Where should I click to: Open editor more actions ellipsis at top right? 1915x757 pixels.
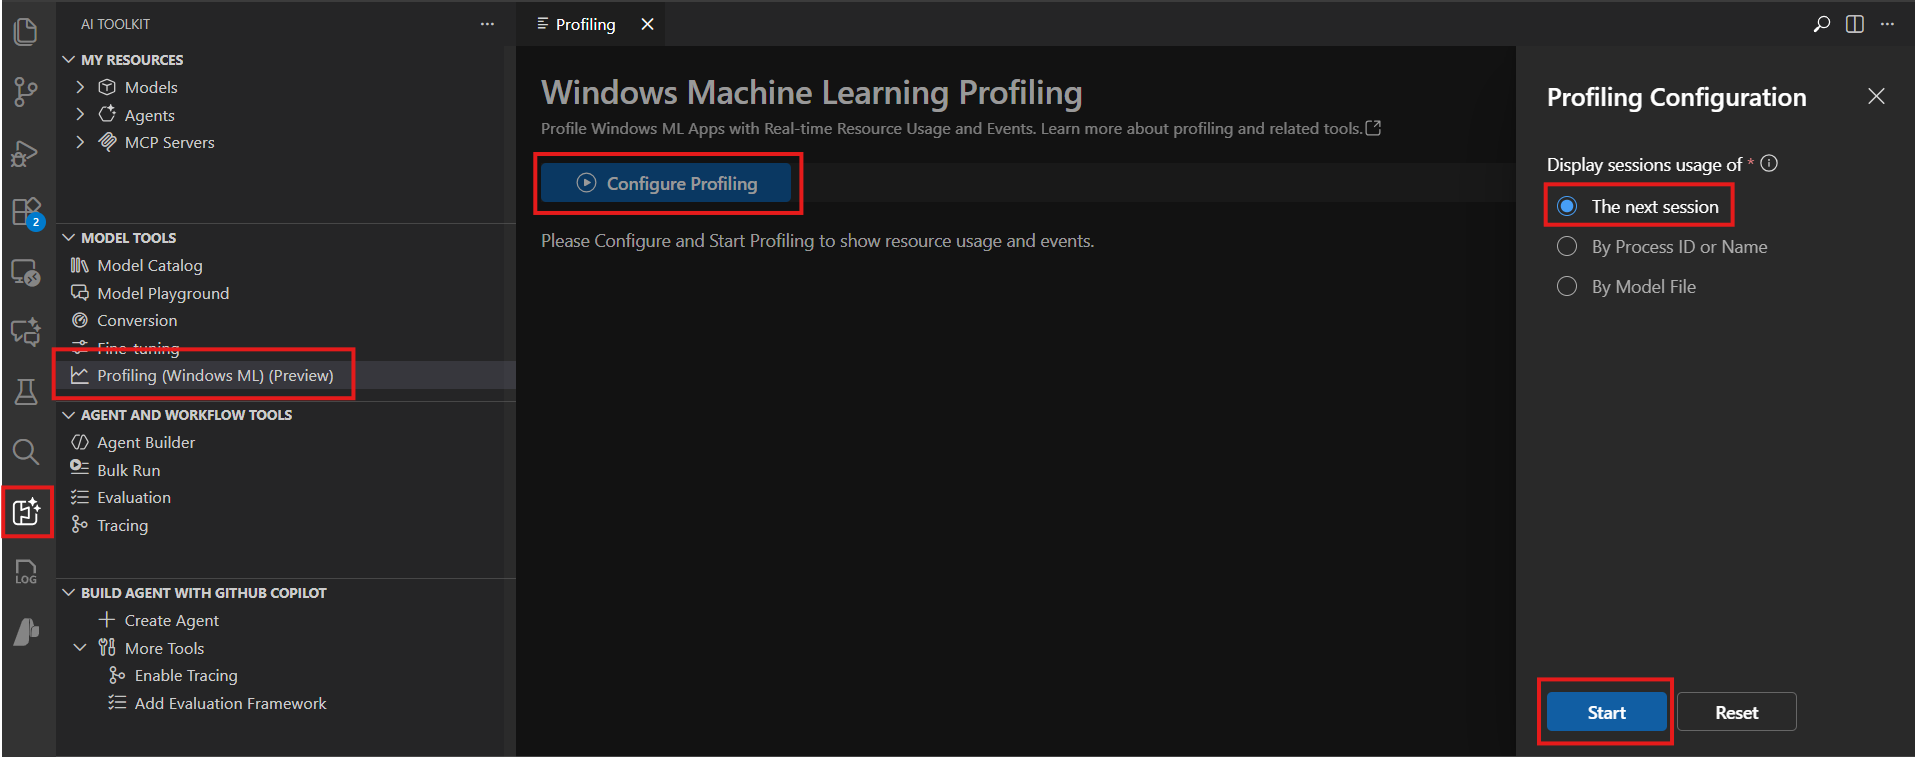[x=1887, y=24]
